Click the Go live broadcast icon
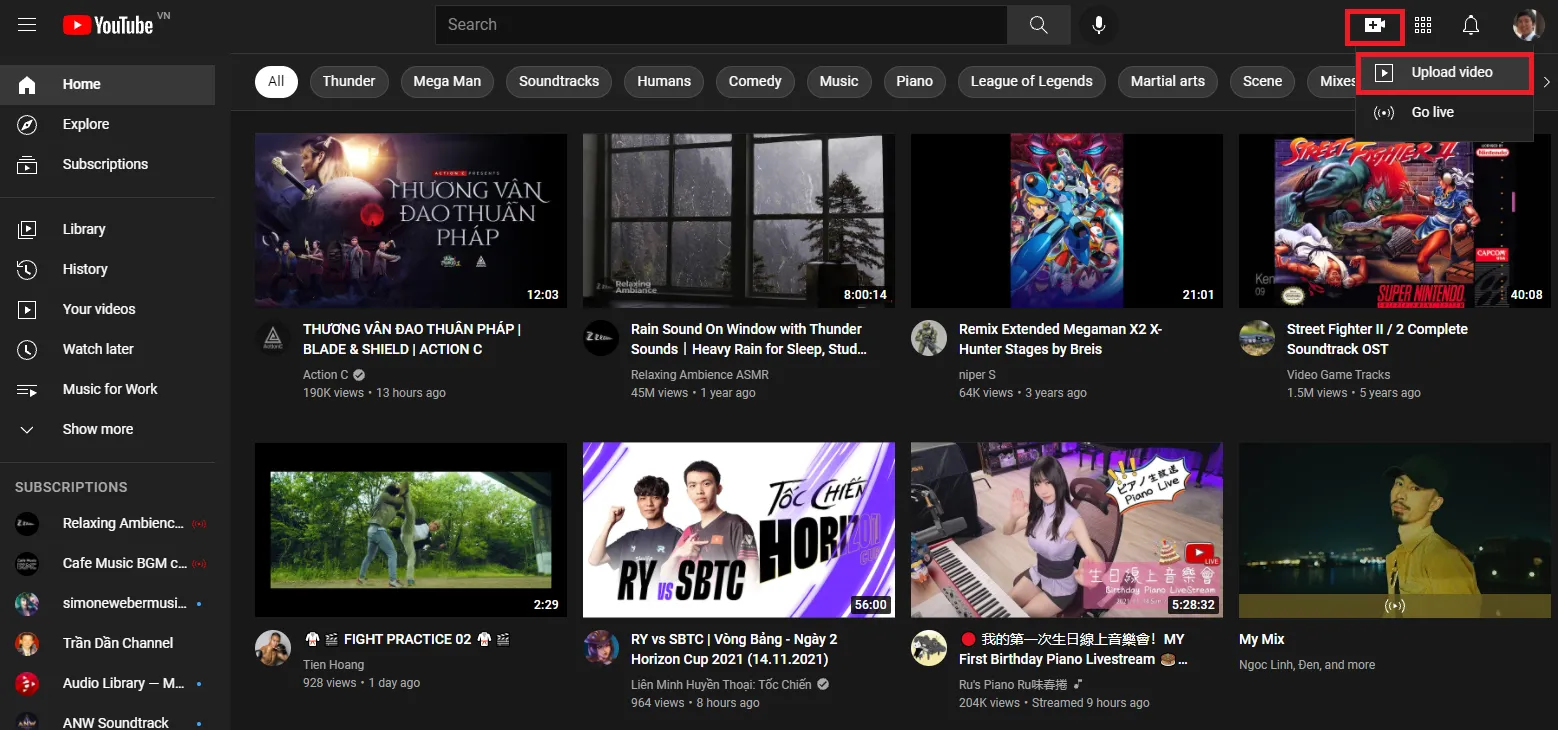Screen dimensions: 1558x730 [1384, 113]
